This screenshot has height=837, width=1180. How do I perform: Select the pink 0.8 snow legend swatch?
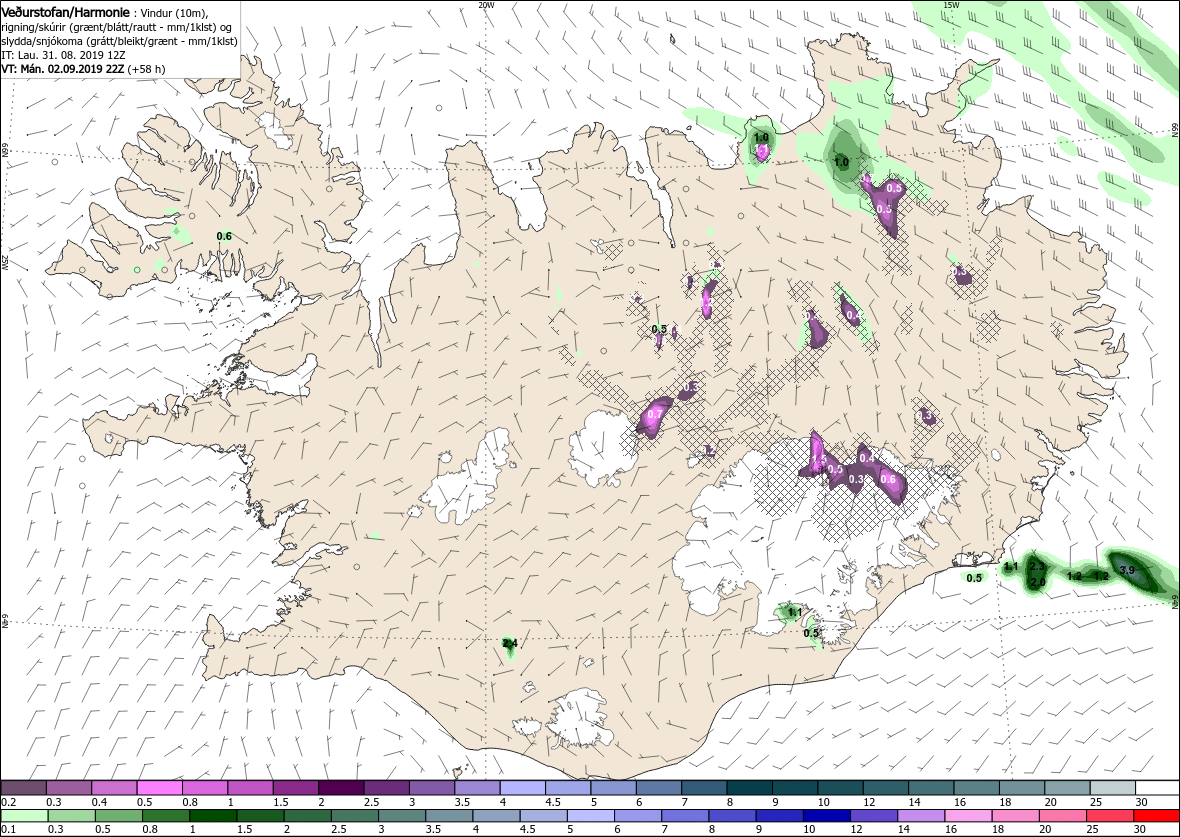tap(205, 787)
